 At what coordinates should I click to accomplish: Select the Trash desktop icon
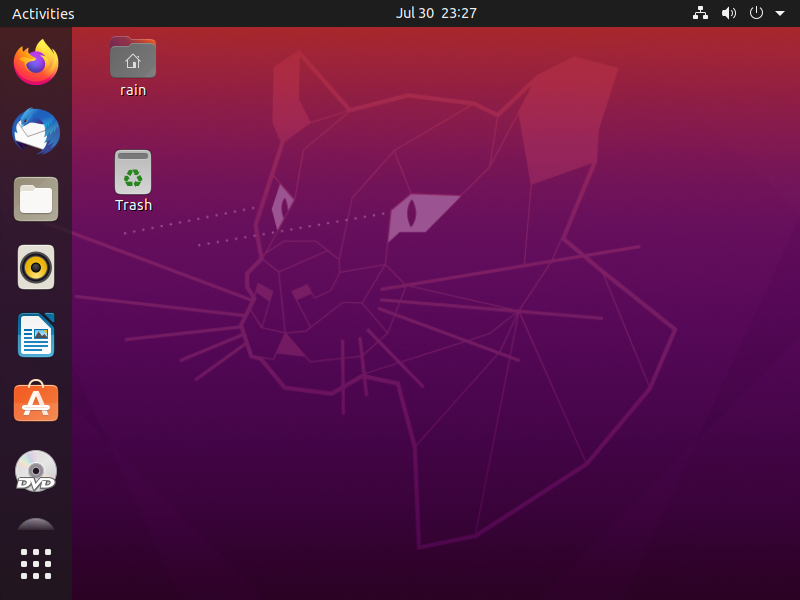click(x=133, y=172)
